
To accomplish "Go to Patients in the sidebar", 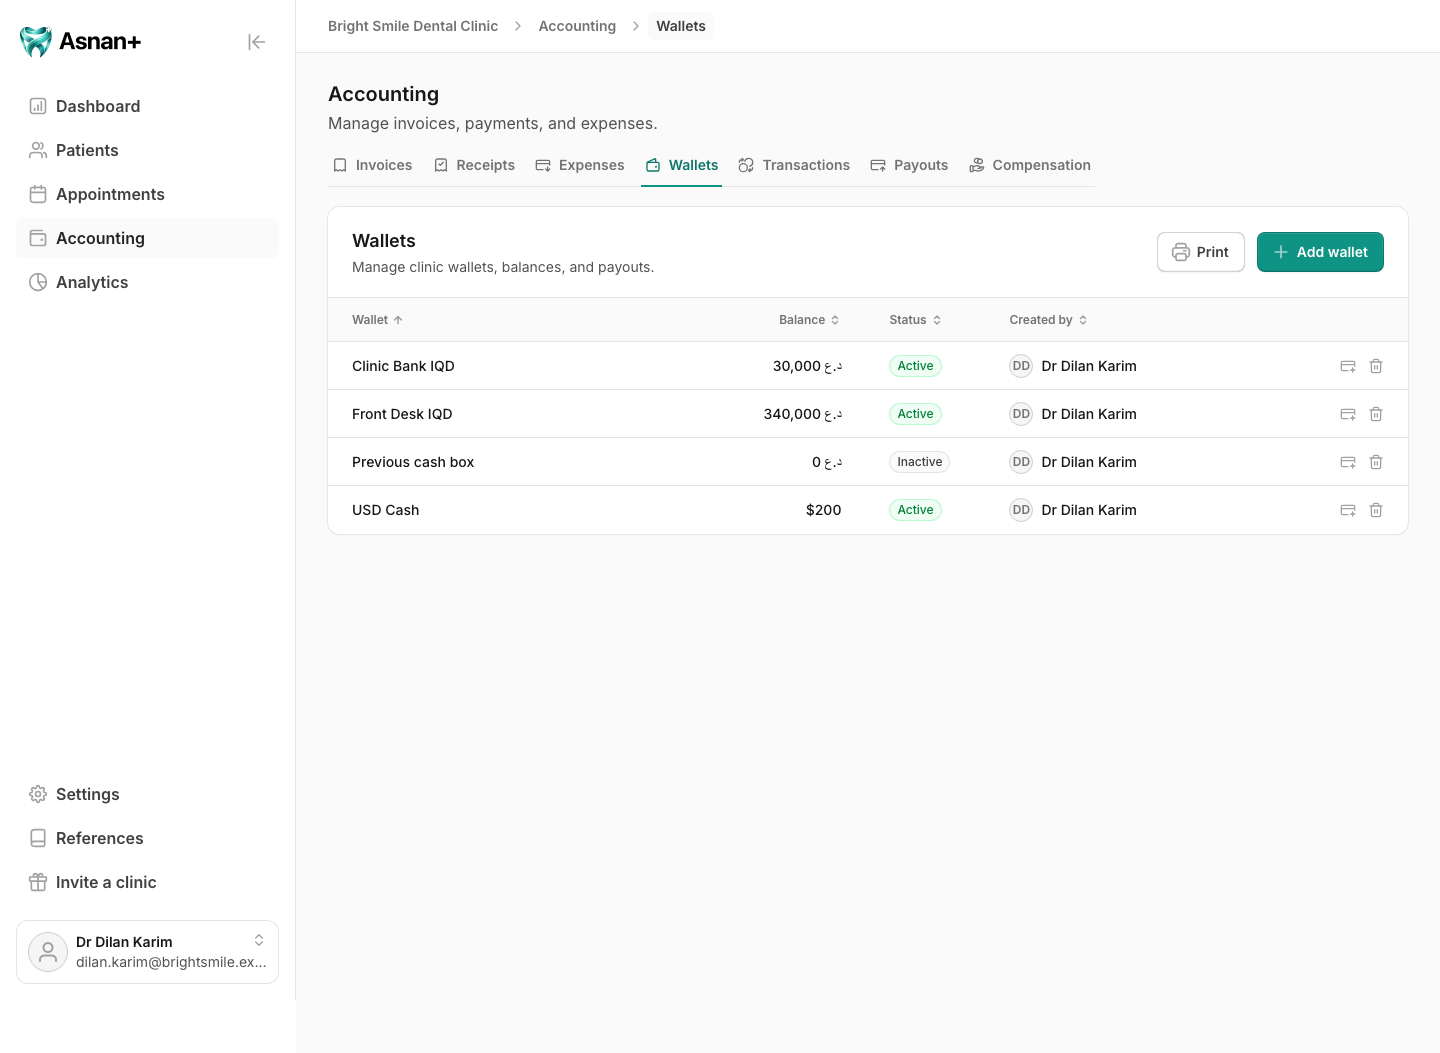I will point(147,150).
